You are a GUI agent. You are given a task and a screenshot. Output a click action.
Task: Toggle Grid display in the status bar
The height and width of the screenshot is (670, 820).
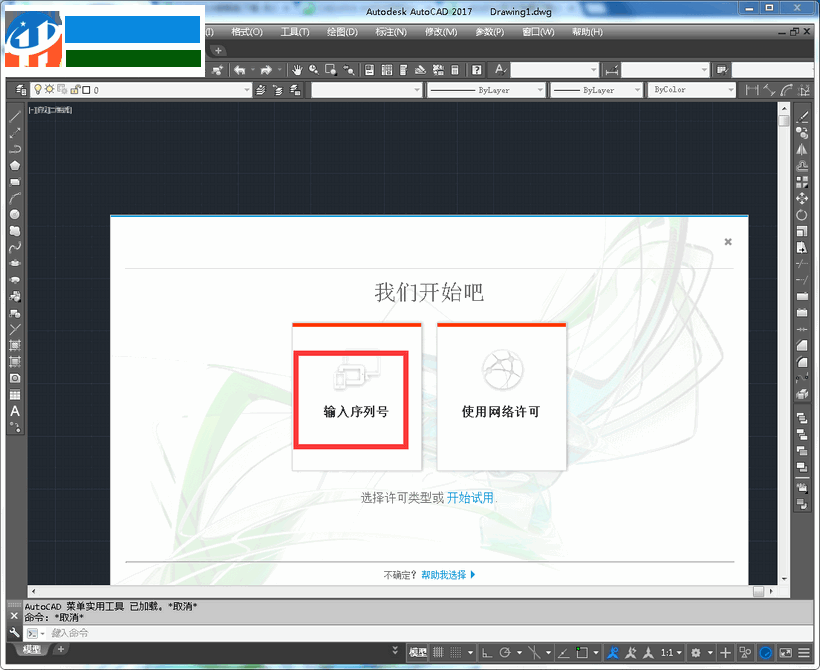[438, 652]
